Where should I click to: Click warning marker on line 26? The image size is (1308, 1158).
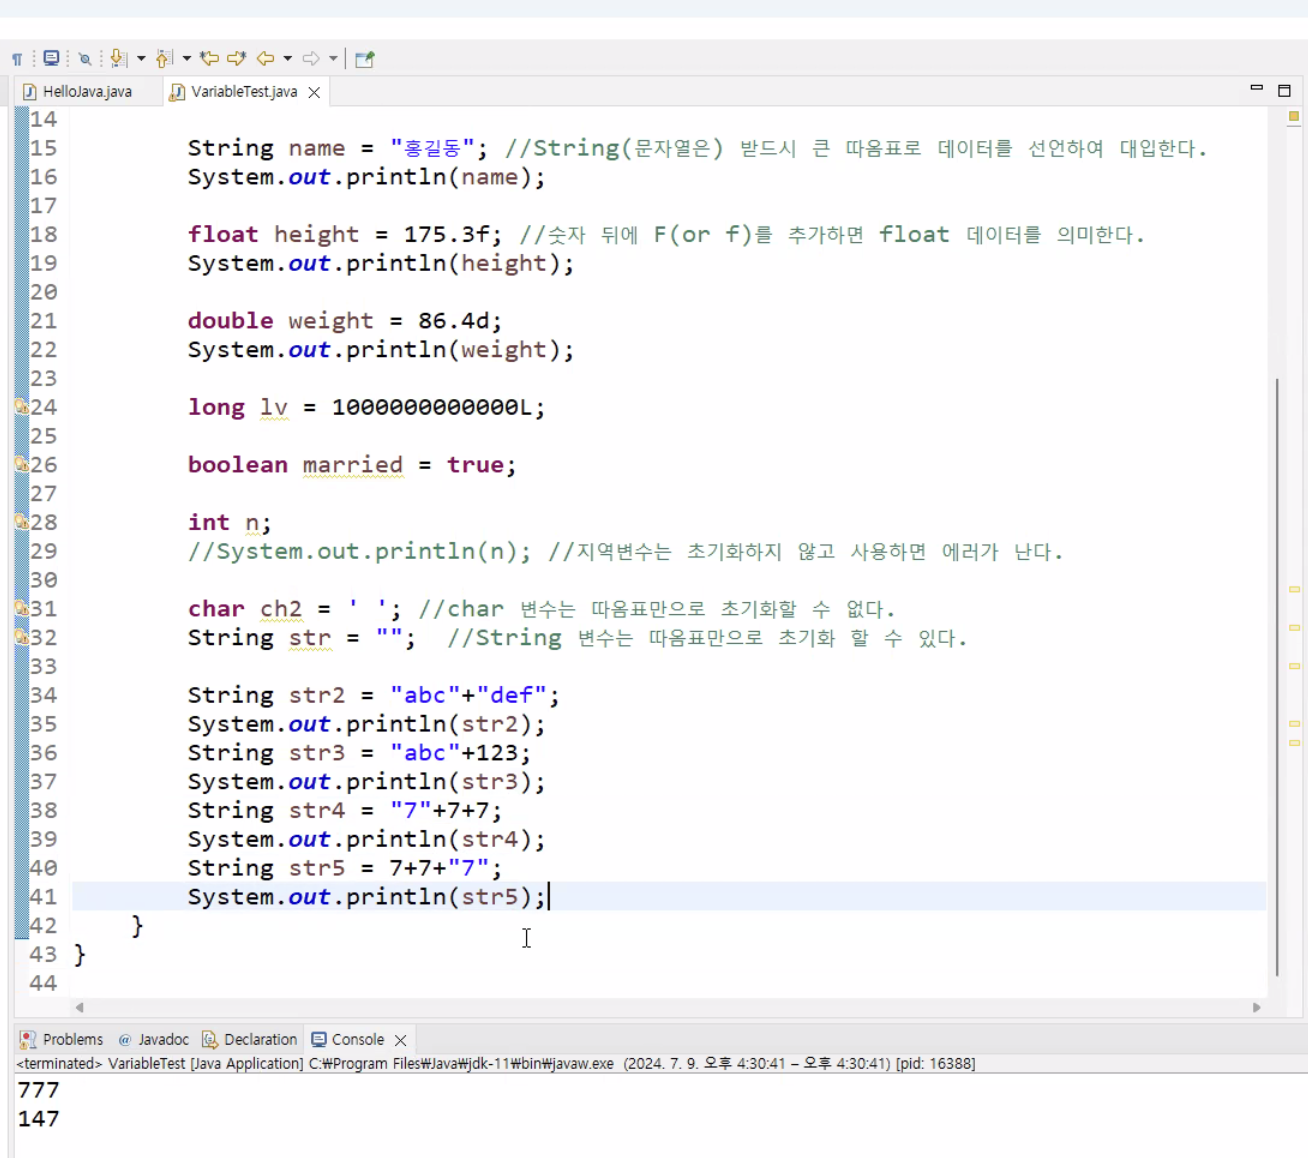click(21, 464)
